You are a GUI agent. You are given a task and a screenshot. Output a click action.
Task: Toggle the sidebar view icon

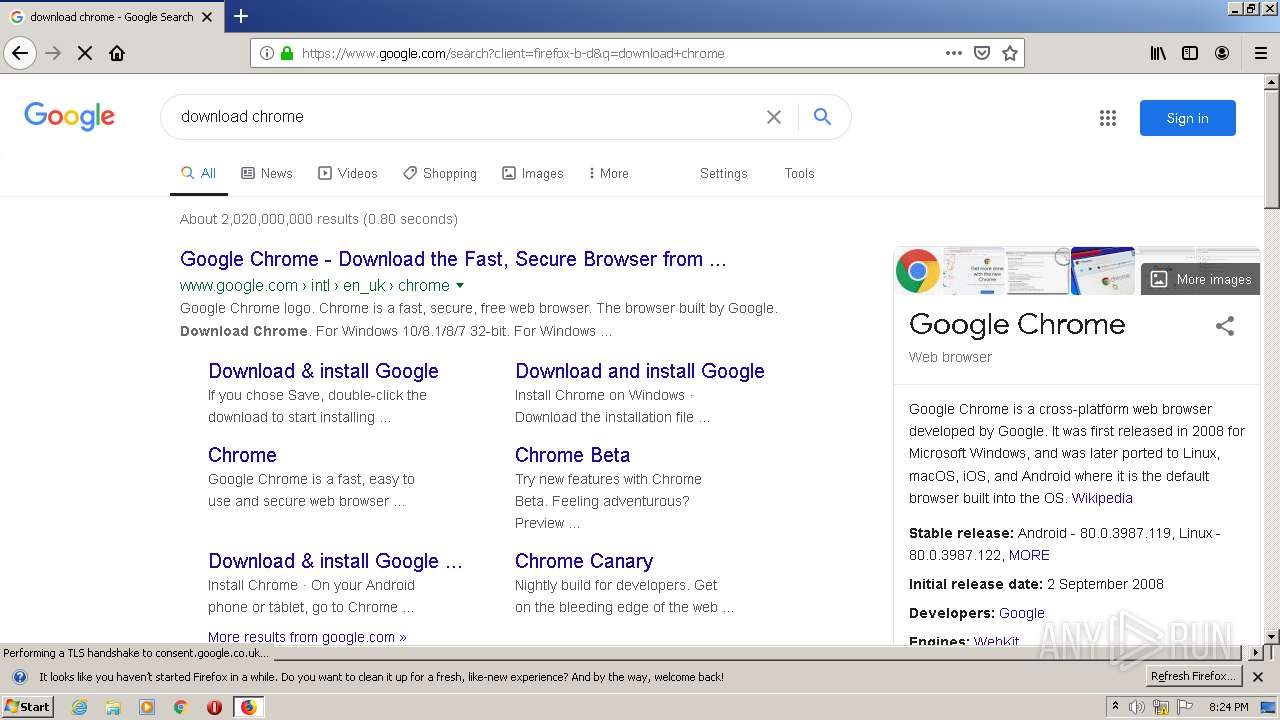pos(1190,53)
